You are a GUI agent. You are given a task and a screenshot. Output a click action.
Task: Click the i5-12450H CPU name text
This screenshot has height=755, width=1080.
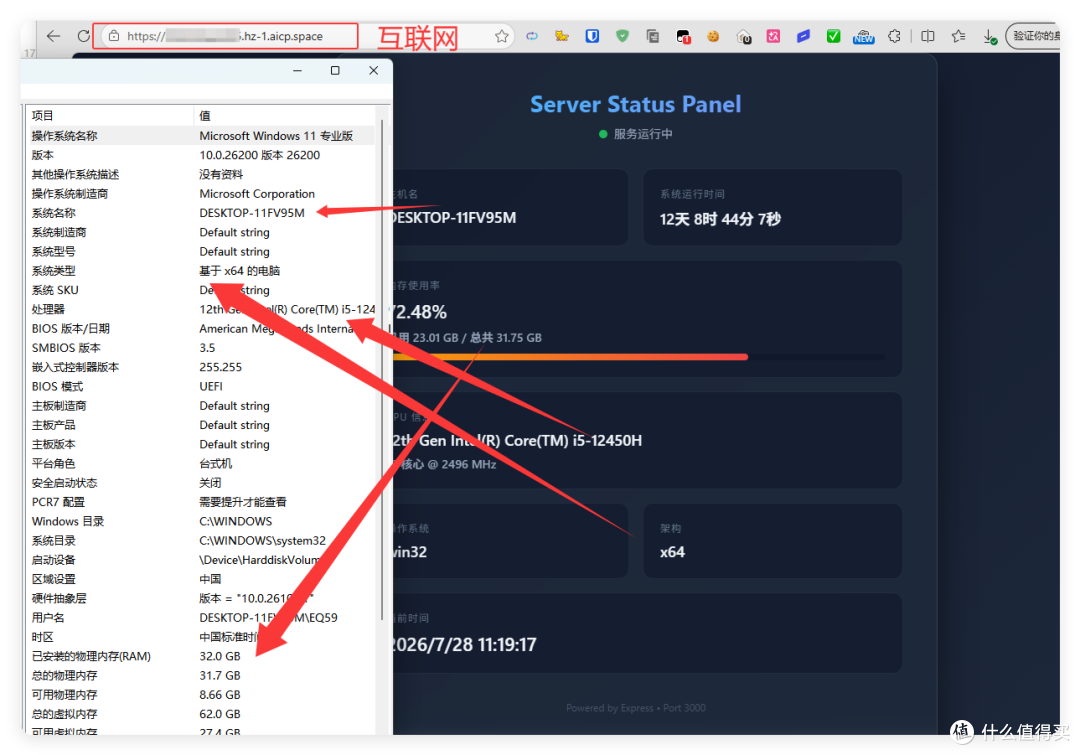[517, 440]
